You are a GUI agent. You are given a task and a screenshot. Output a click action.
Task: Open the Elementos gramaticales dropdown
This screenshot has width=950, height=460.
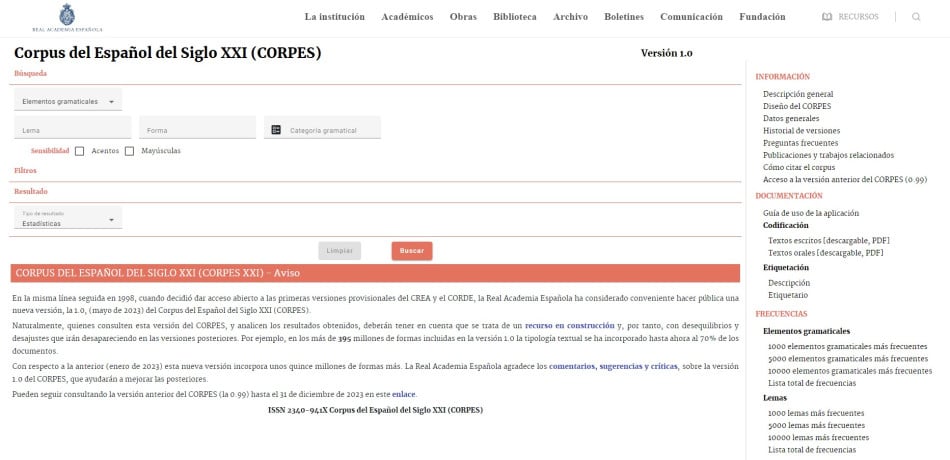coord(68,101)
